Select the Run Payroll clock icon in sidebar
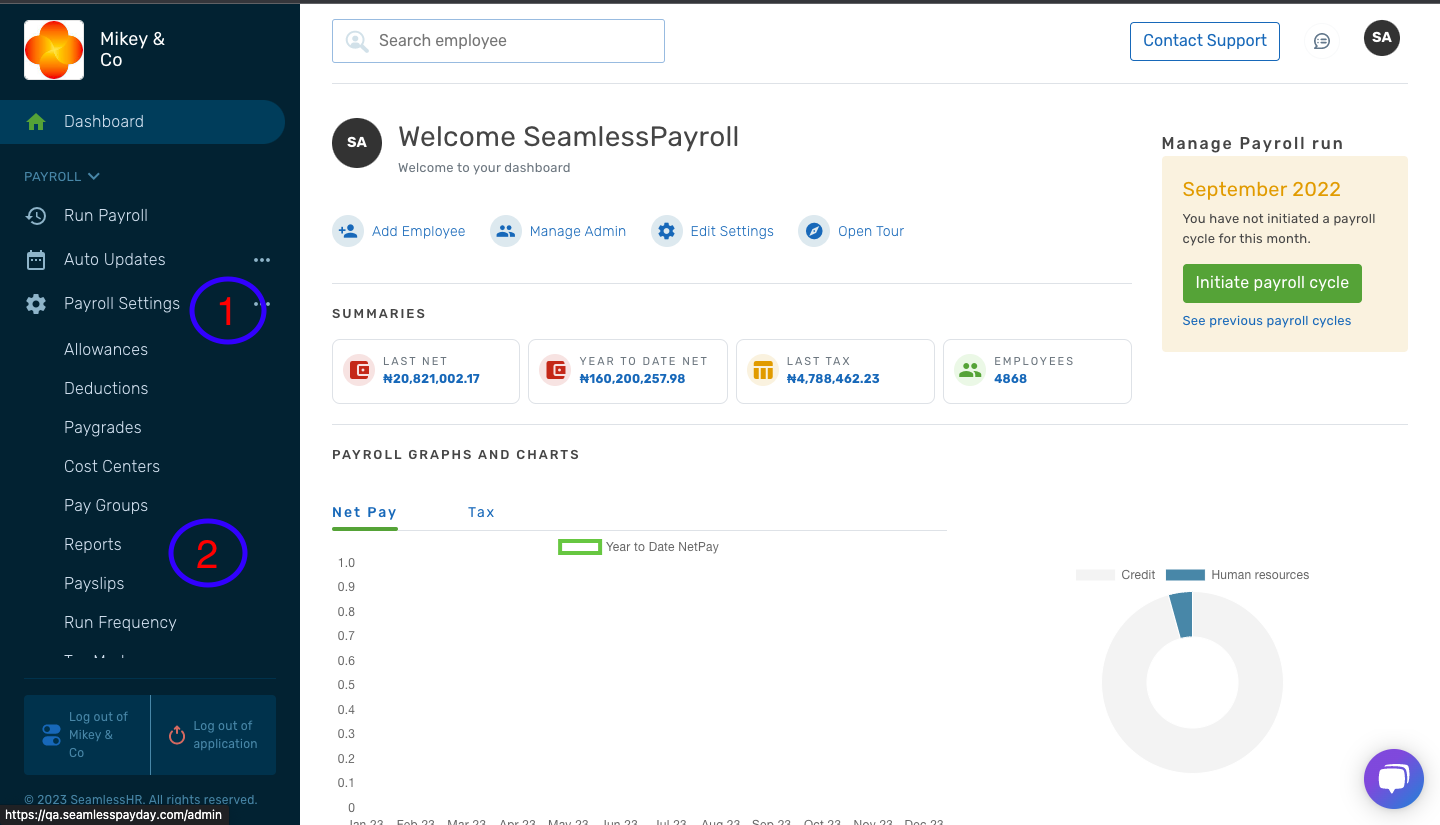This screenshot has width=1440, height=825. pyautogui.click(x=34, y=215)
